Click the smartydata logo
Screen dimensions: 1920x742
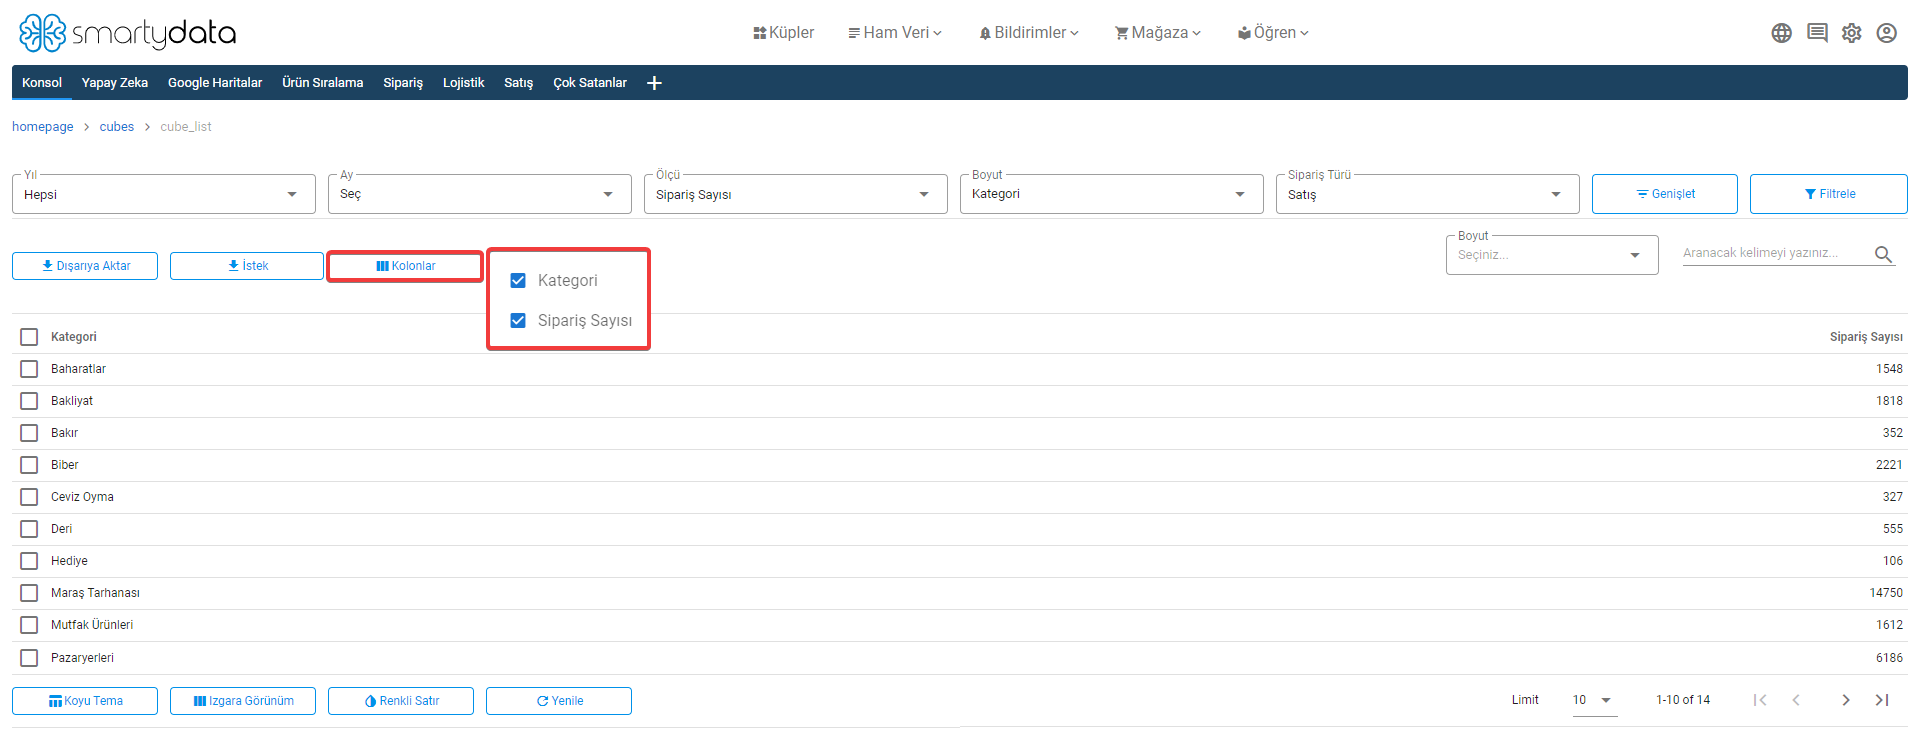coord(127,33)
